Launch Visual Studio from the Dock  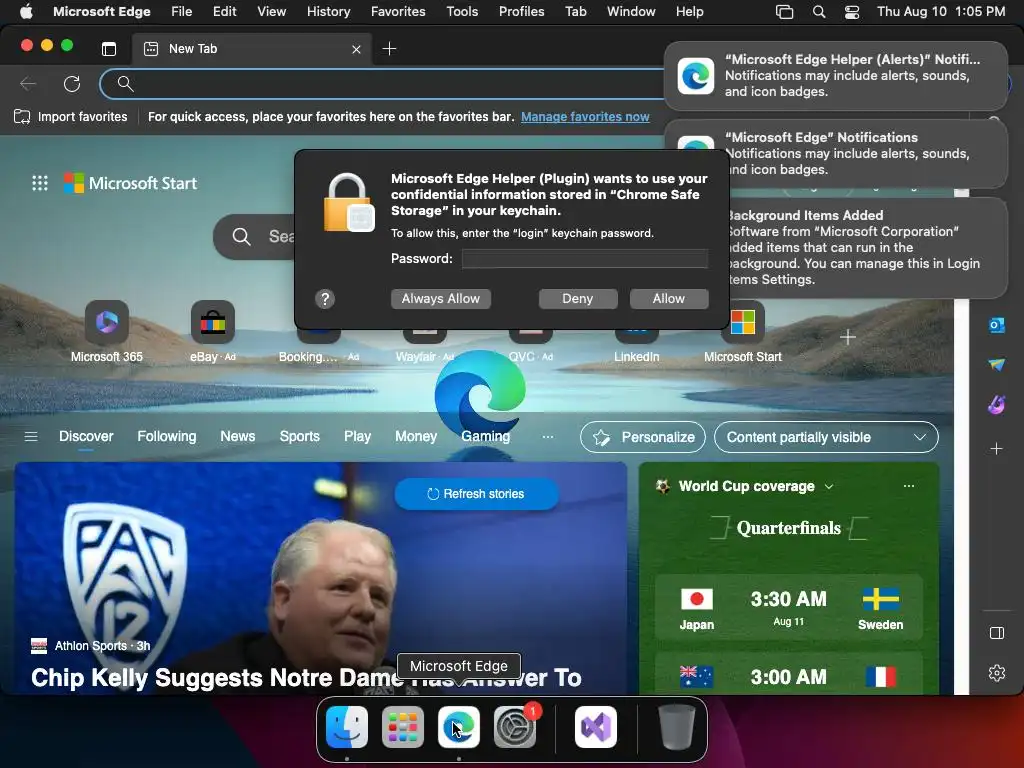click(x=596, y=727)
